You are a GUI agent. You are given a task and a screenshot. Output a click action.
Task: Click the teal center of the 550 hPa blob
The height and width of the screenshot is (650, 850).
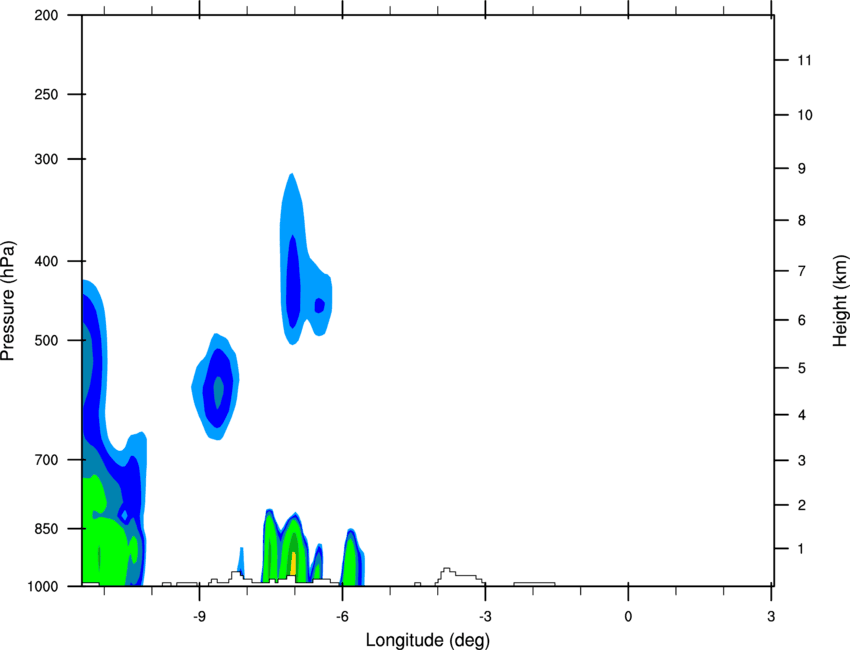pyautogui.click(x=218, y=393)
